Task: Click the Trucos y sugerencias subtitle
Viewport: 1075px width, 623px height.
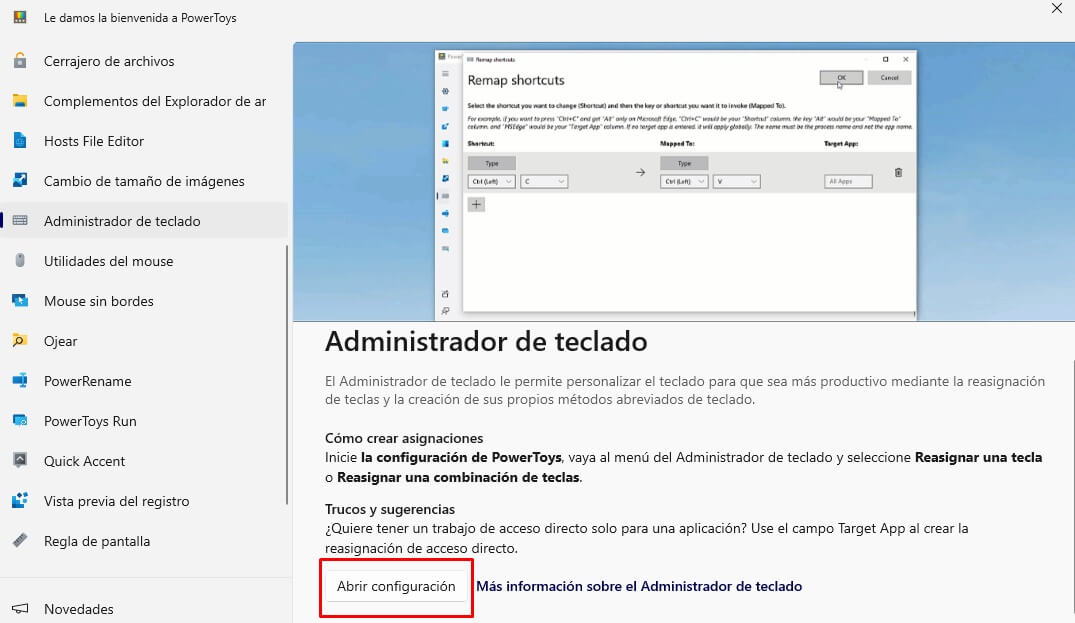Action: [389, 509]
